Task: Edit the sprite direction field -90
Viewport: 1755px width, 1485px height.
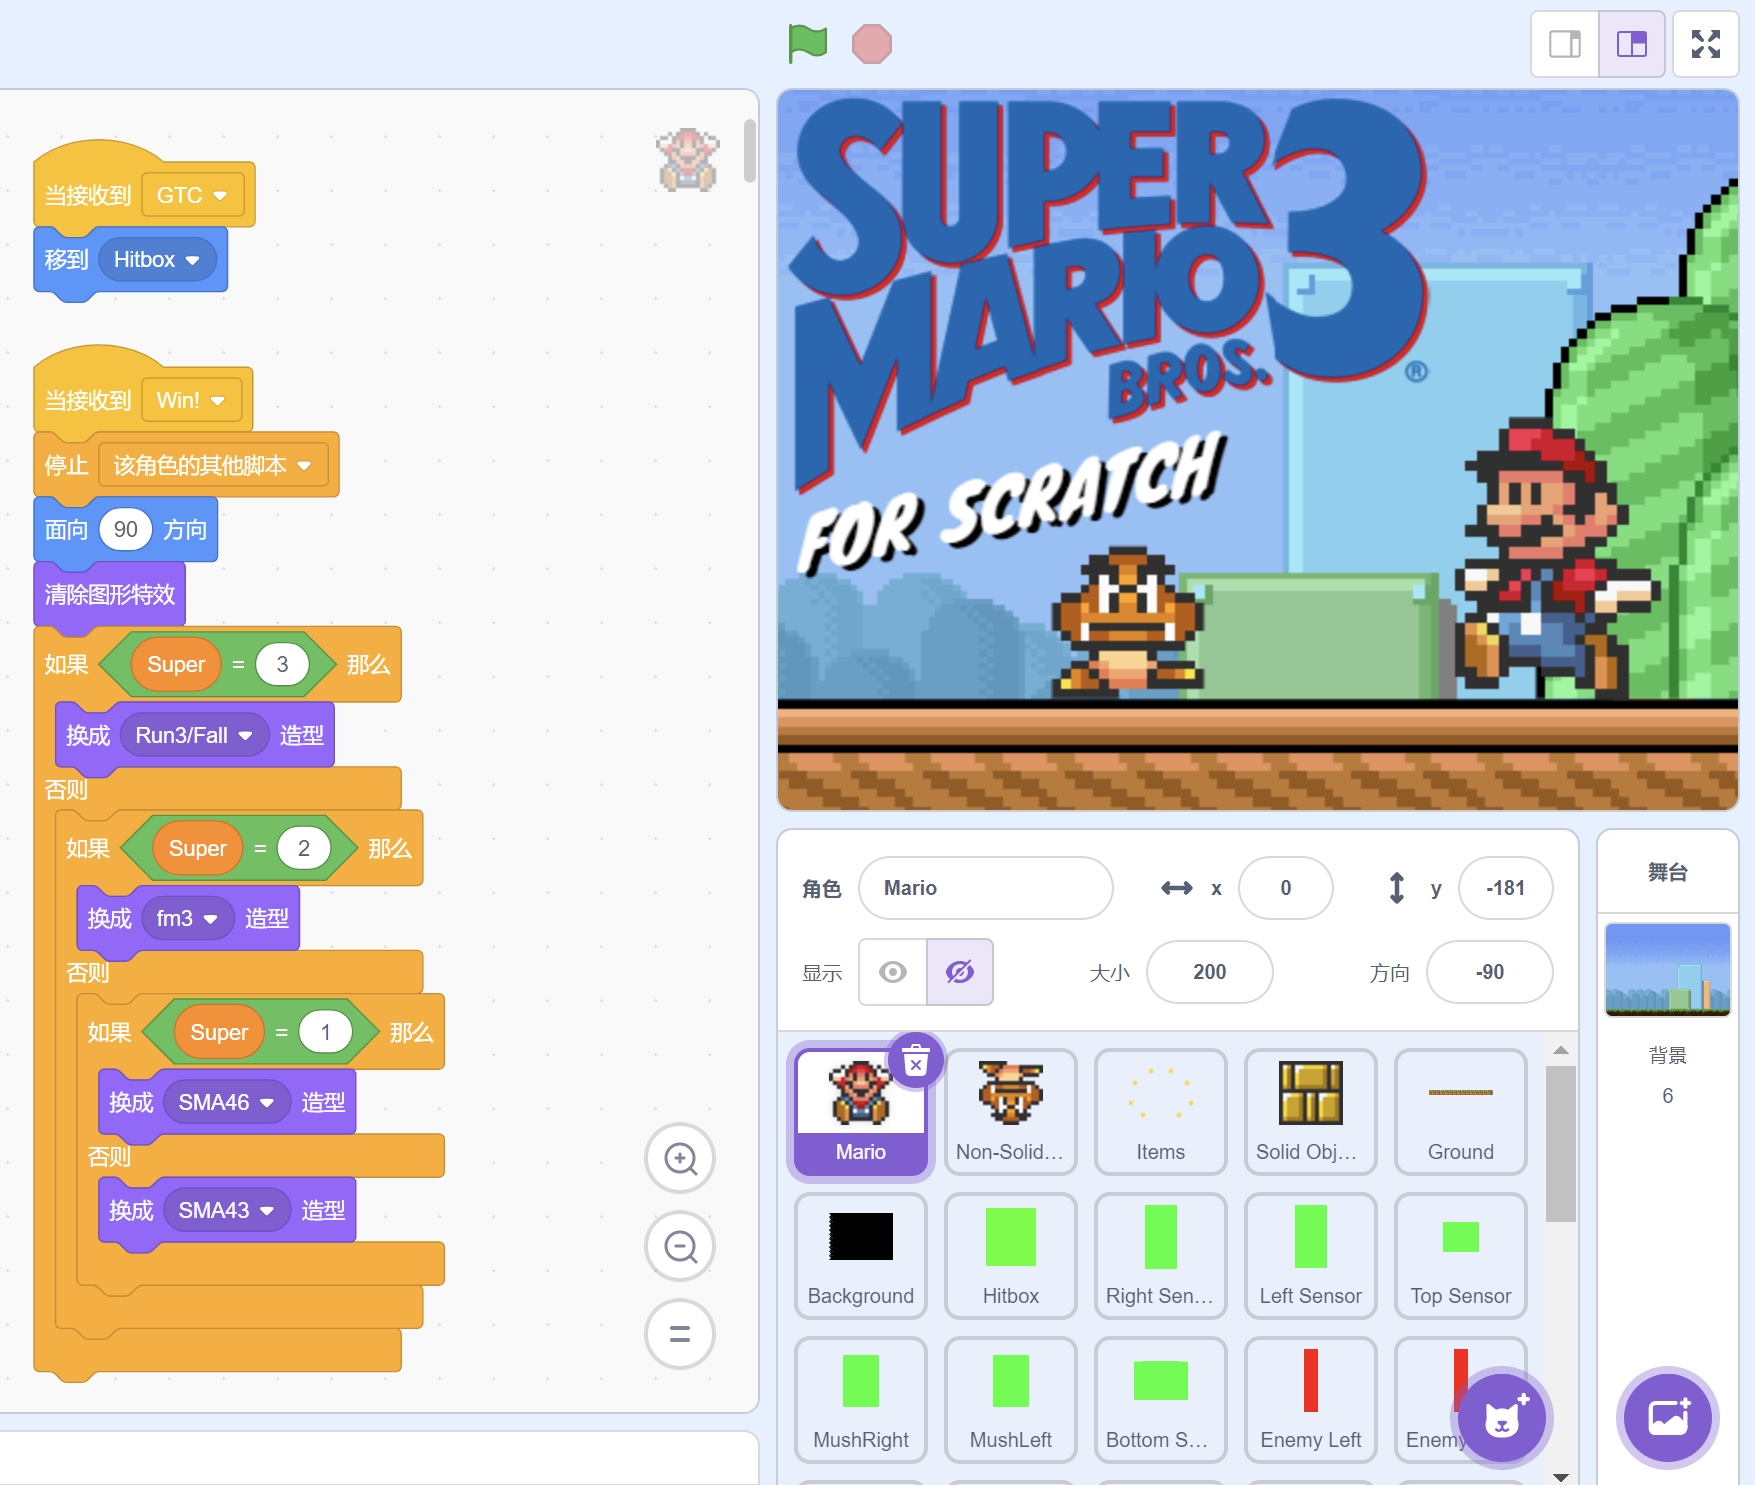Action: (1490, 972)
